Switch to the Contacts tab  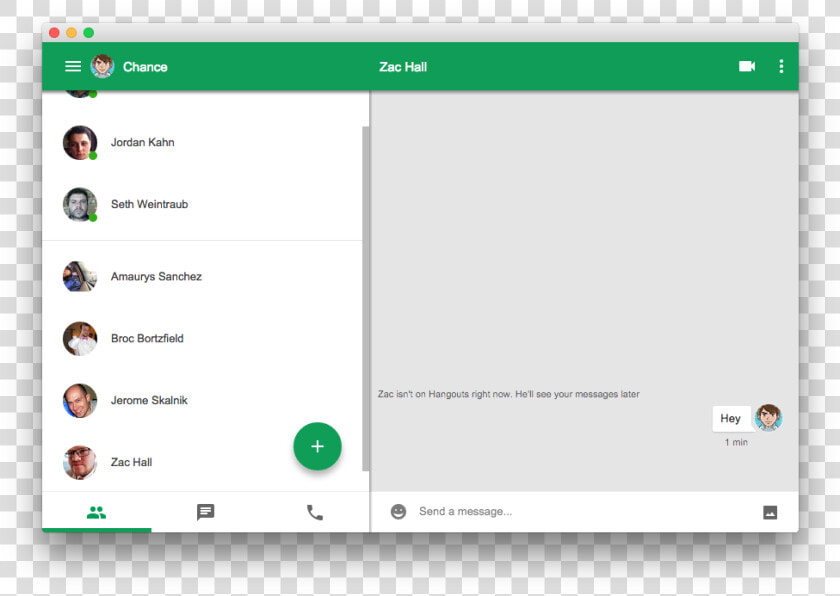(96, 512)
